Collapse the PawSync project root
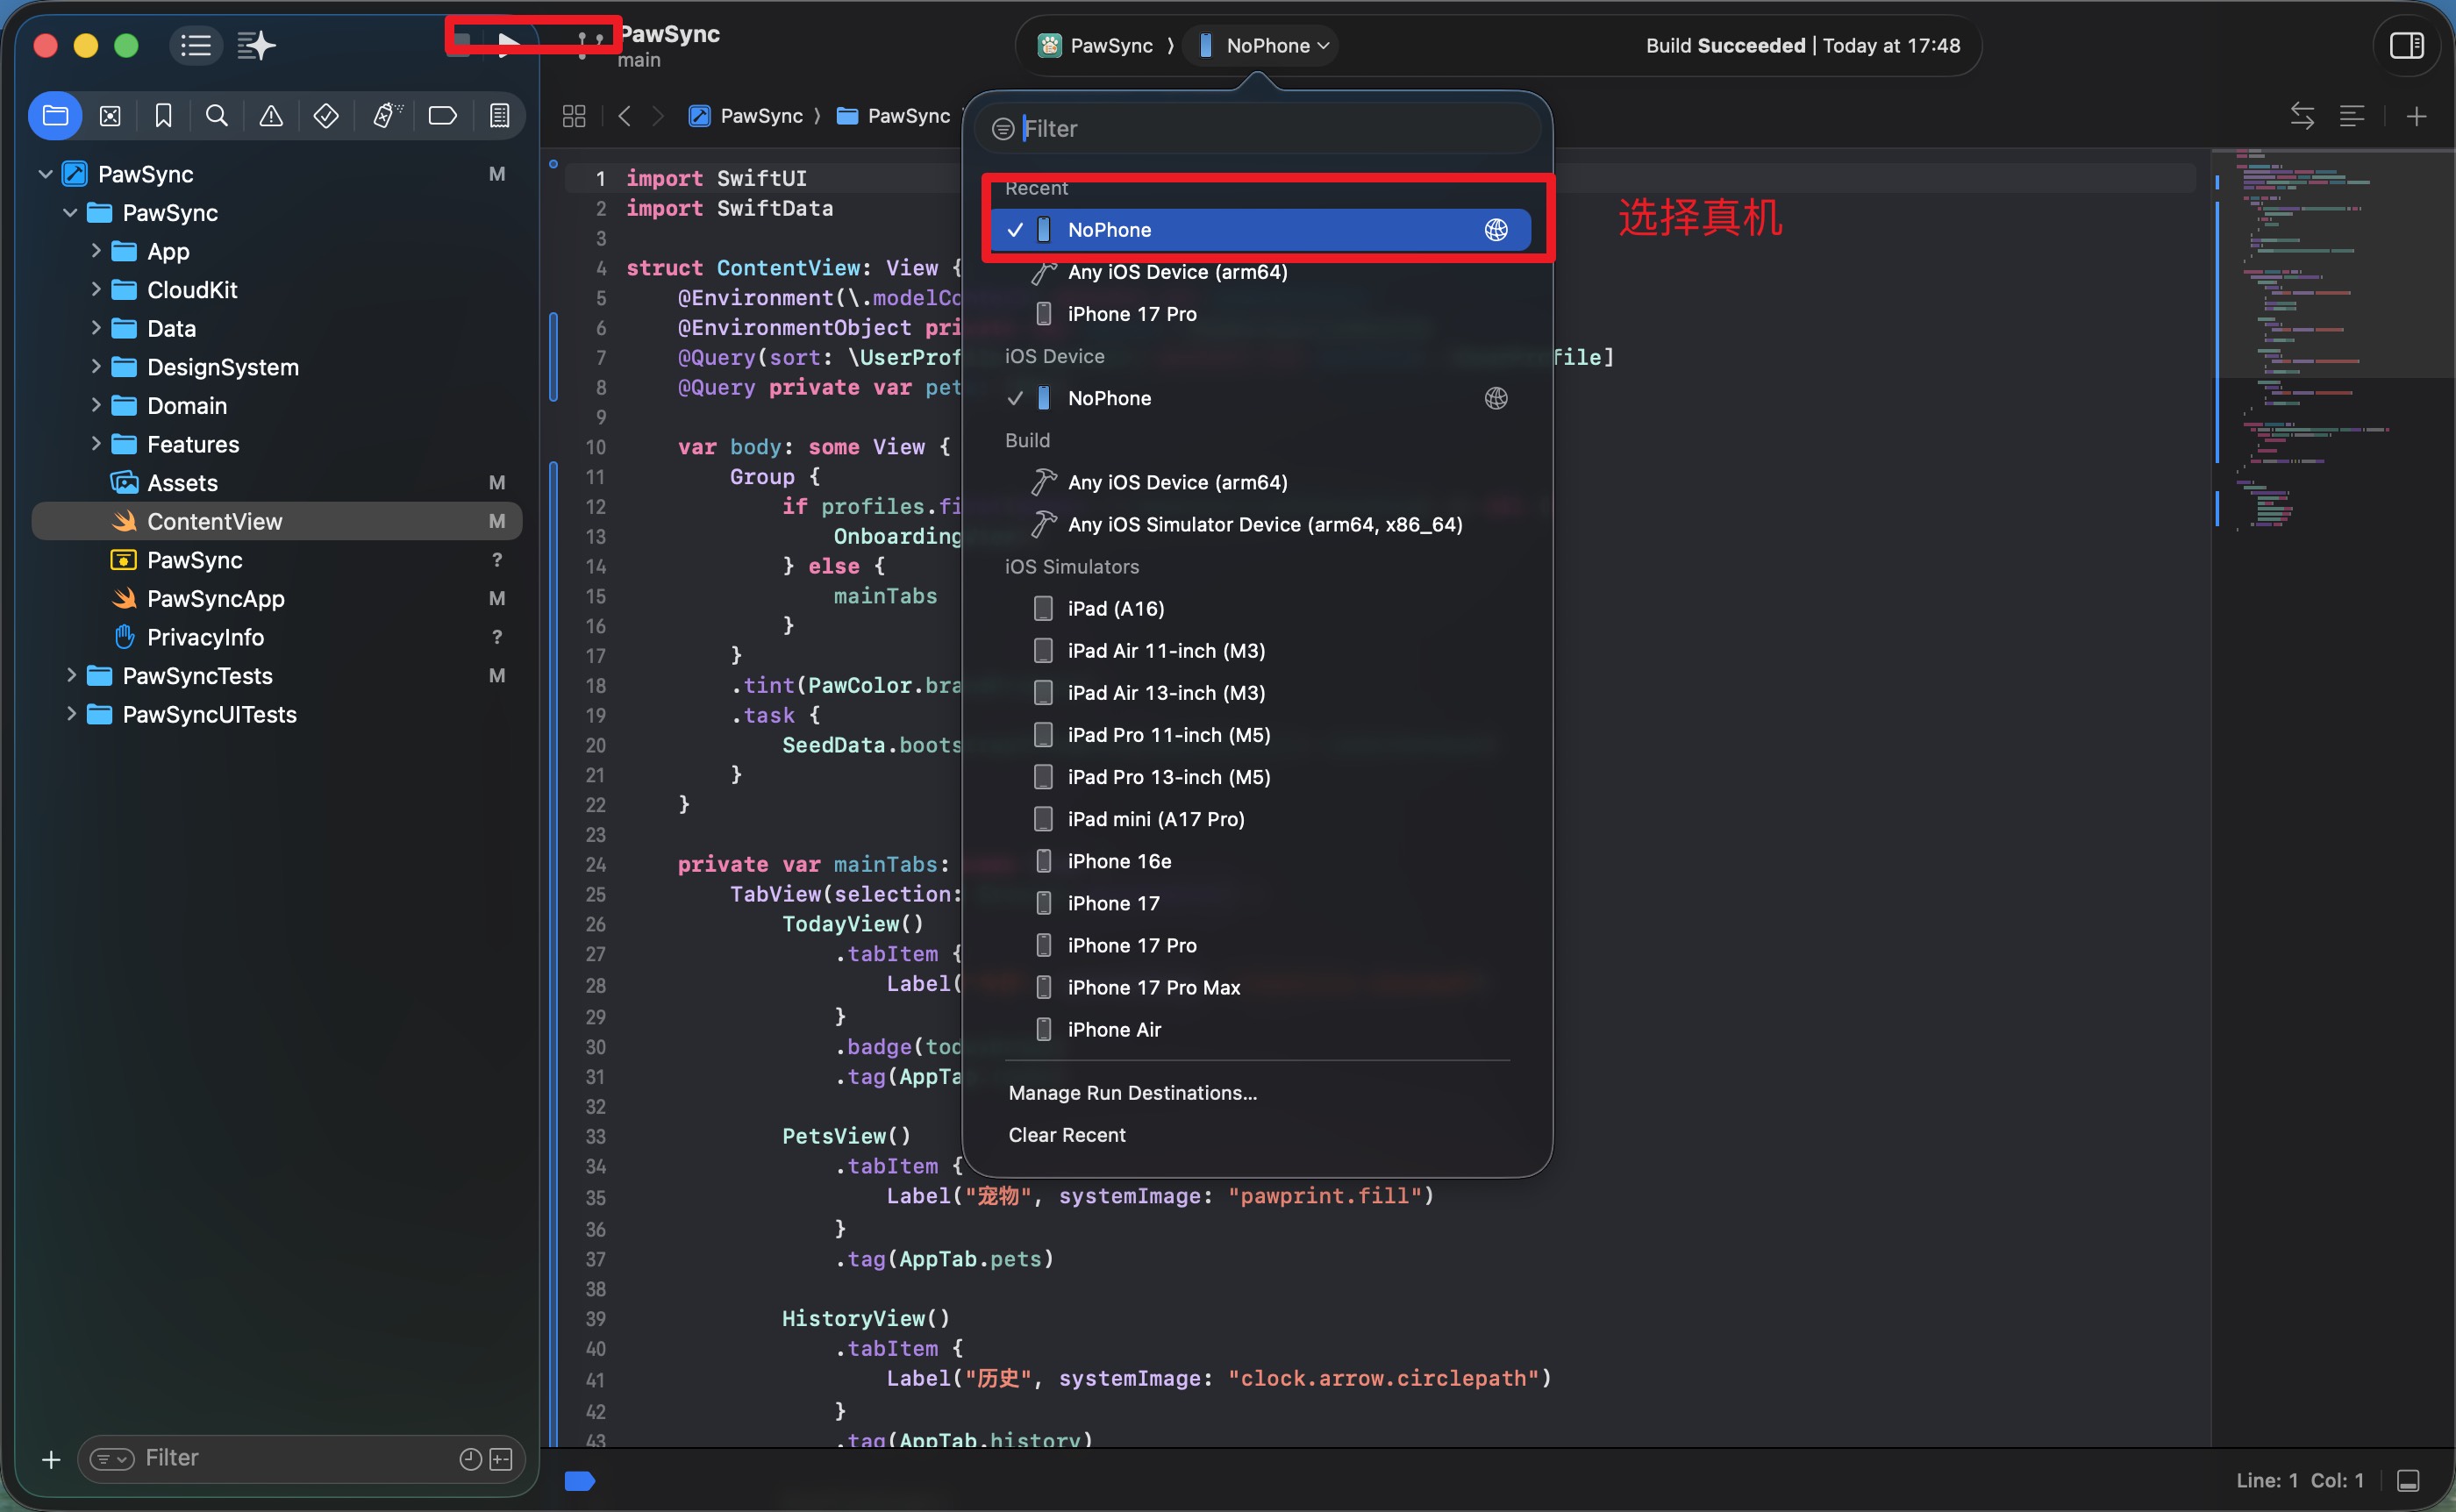Image resolution: width=2456 pixels, height=1512 pixels. click(x=45, y=174)
